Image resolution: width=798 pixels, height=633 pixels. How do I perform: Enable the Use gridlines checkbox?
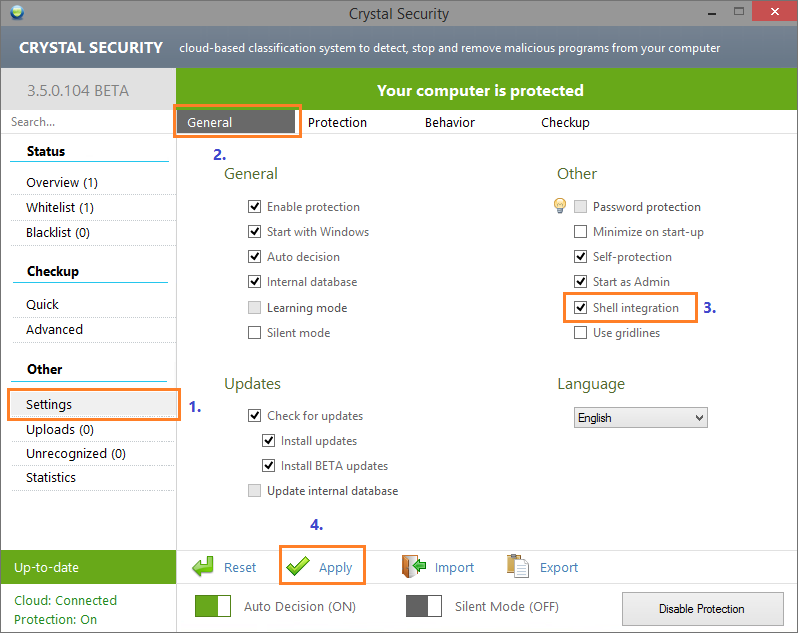click(581, 333)
